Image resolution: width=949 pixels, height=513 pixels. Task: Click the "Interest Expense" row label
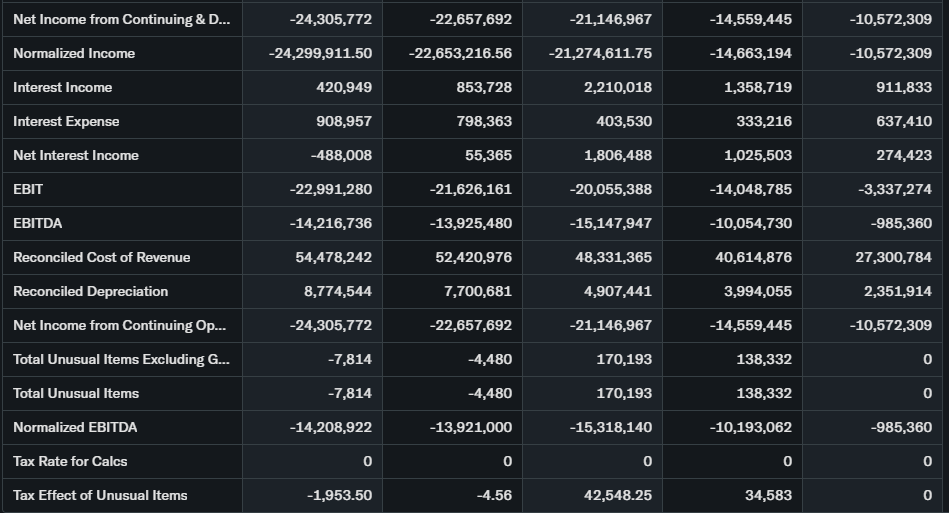point(66,121)
